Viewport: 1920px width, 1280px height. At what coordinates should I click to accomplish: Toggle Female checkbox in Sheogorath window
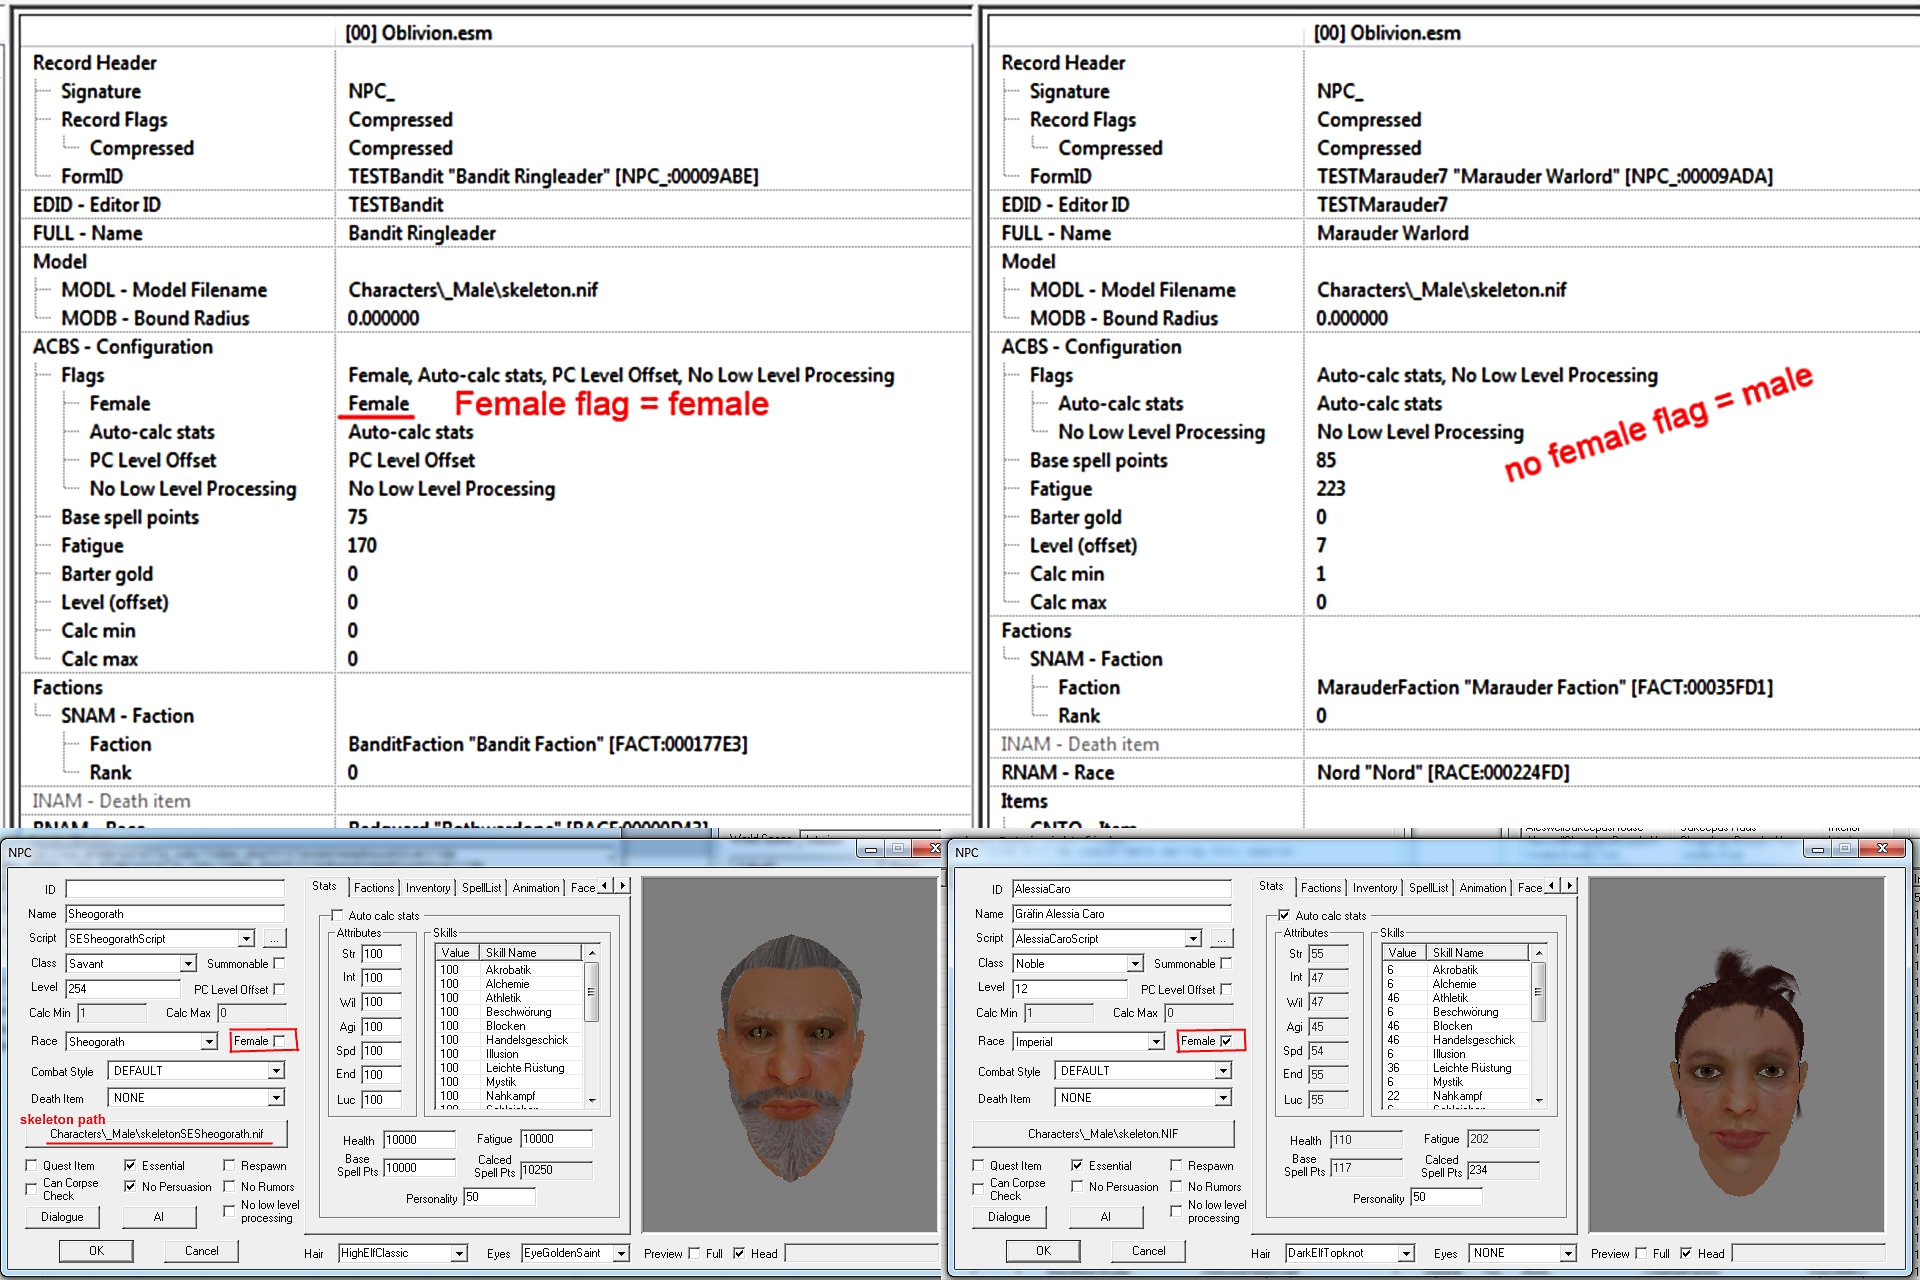point(280,1041)
